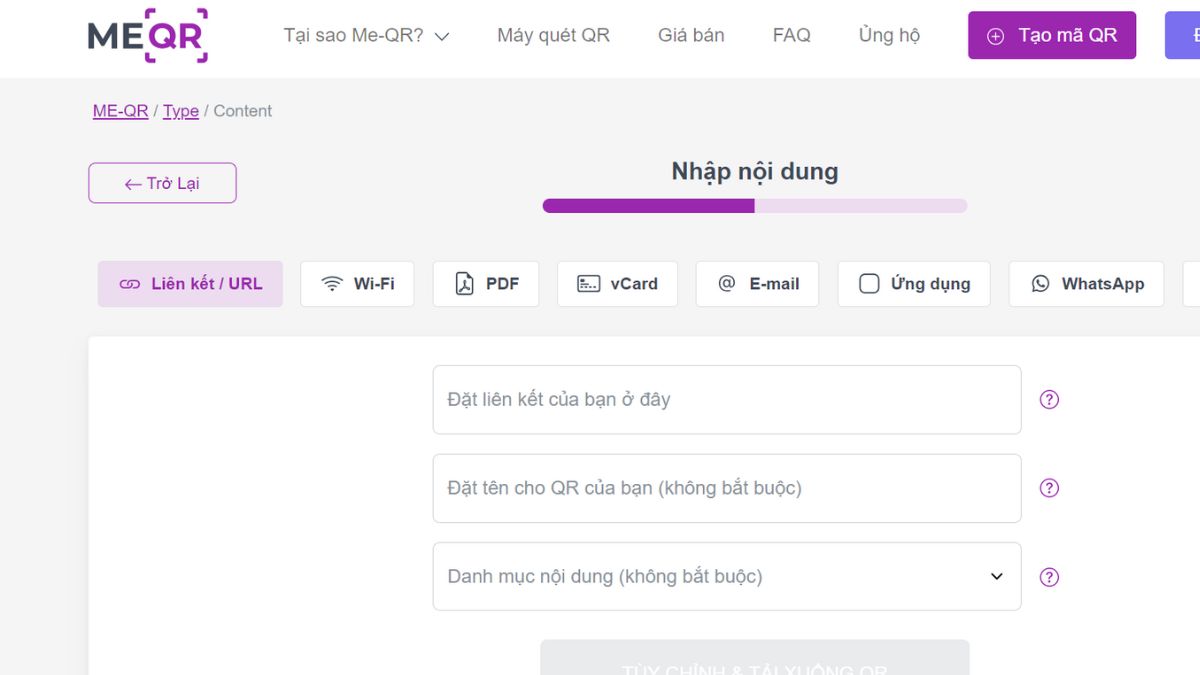Click the Trở Lại back button
This screenshot has height=675, width=1200.
point(162,183)
